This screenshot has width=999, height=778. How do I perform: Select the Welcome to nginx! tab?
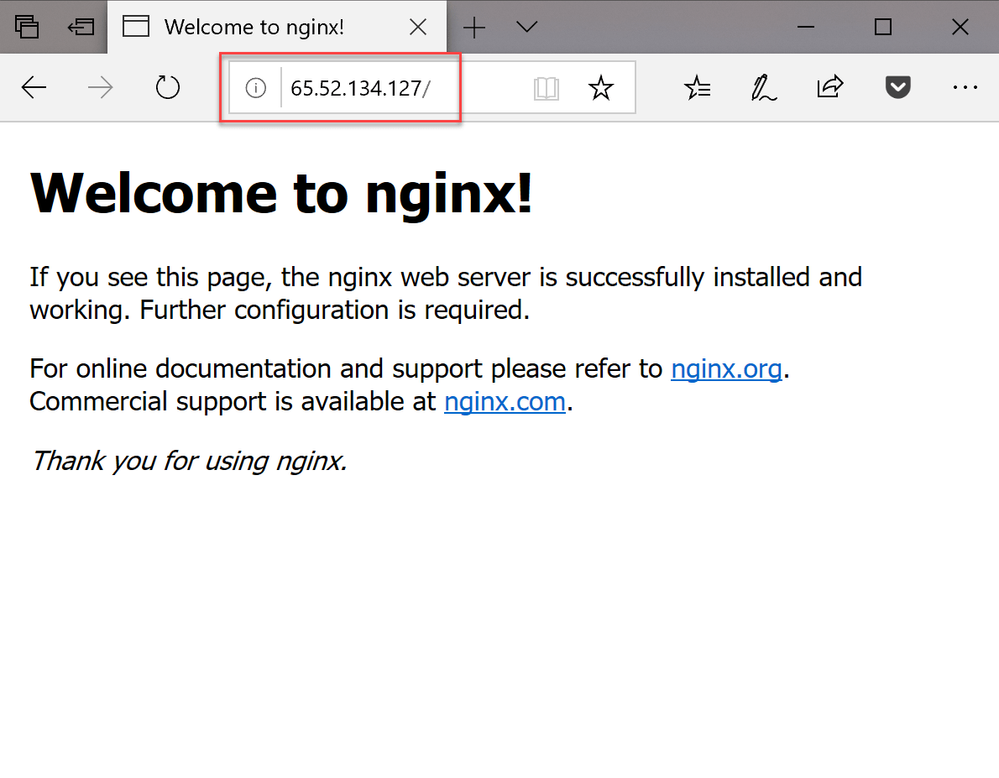pos(277,27)
